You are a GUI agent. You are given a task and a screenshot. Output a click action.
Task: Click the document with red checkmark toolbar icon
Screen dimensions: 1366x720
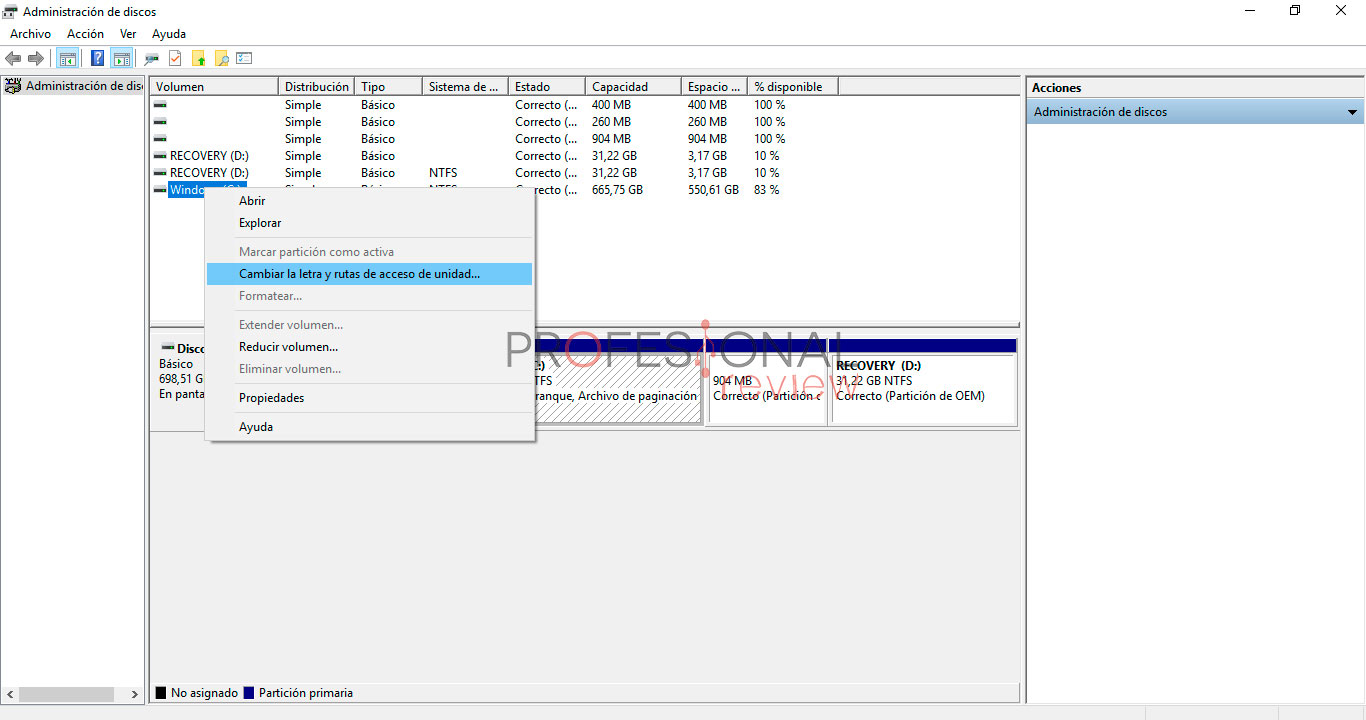[175, 58]
